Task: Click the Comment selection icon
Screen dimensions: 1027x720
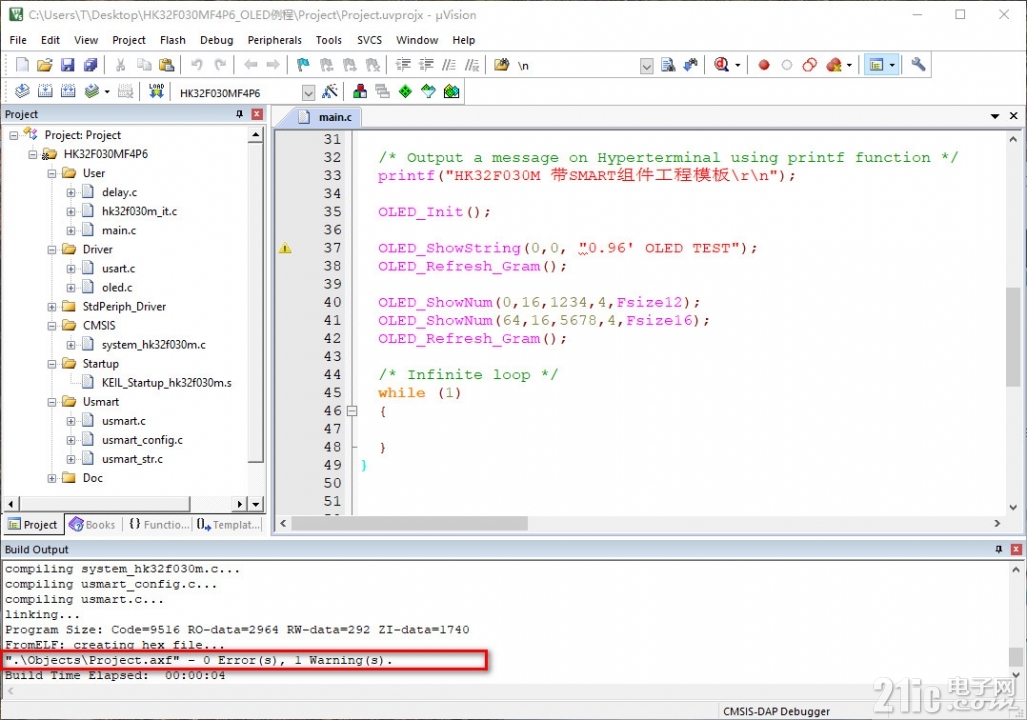Action: (x=449, y=65)
